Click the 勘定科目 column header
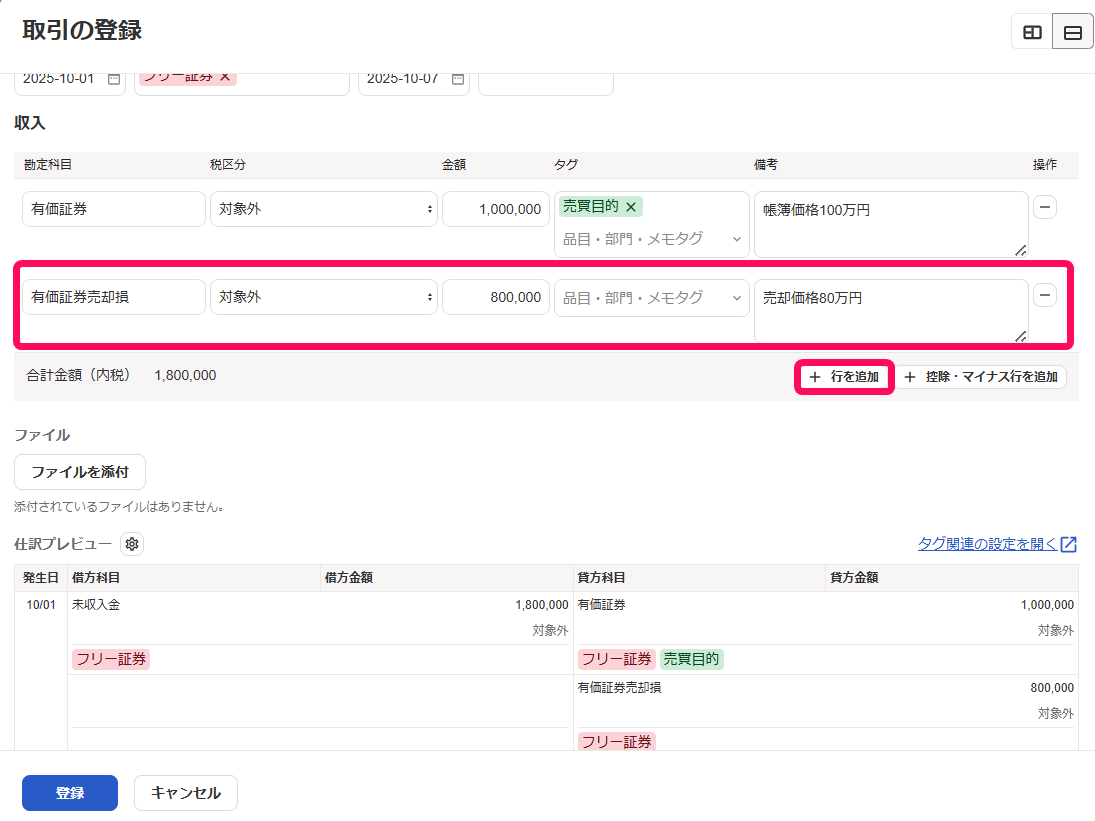The image size is (1095, 821). (x=47, y=165)
